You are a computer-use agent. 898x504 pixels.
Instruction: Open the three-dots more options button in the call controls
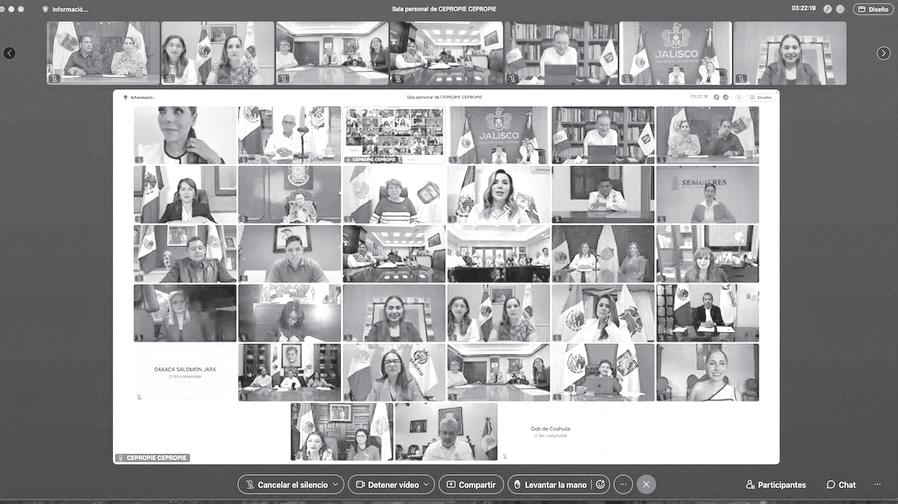(623, 485)
